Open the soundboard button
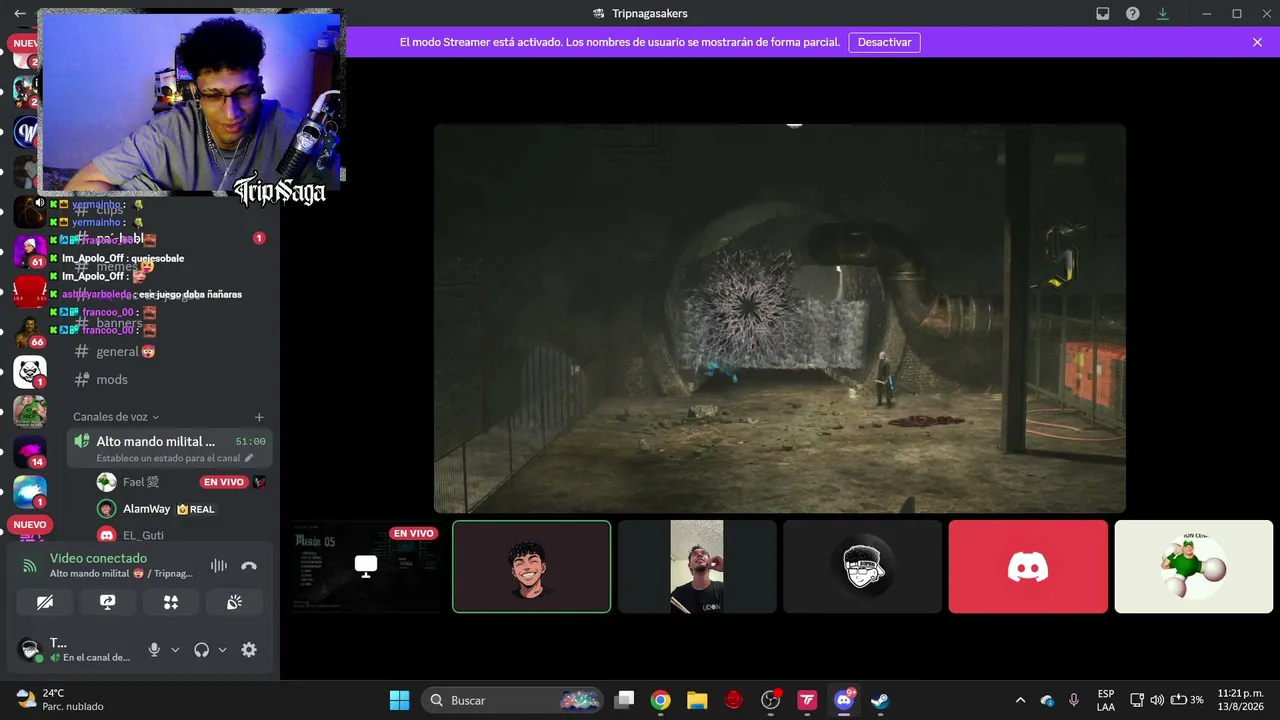The image size is (1280, 720). coord(234,602)
